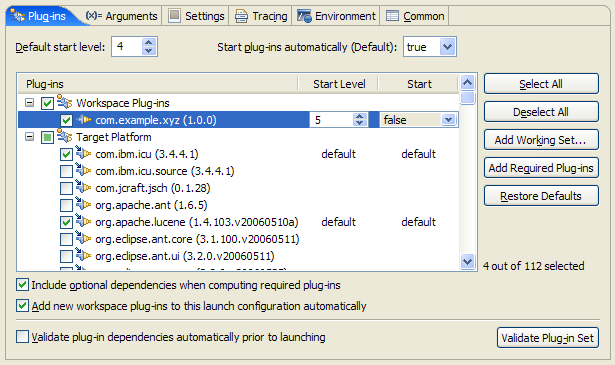Switch to the Tracing tab
The width and height of the screenshot is (615, 365).
[261, 16]
